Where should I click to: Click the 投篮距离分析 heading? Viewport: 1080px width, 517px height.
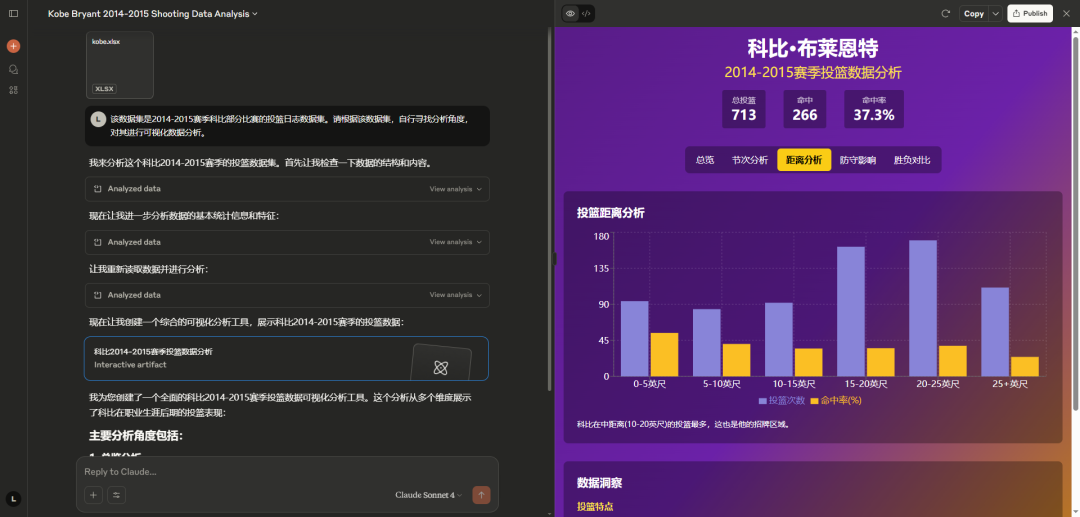coord(611,213)
